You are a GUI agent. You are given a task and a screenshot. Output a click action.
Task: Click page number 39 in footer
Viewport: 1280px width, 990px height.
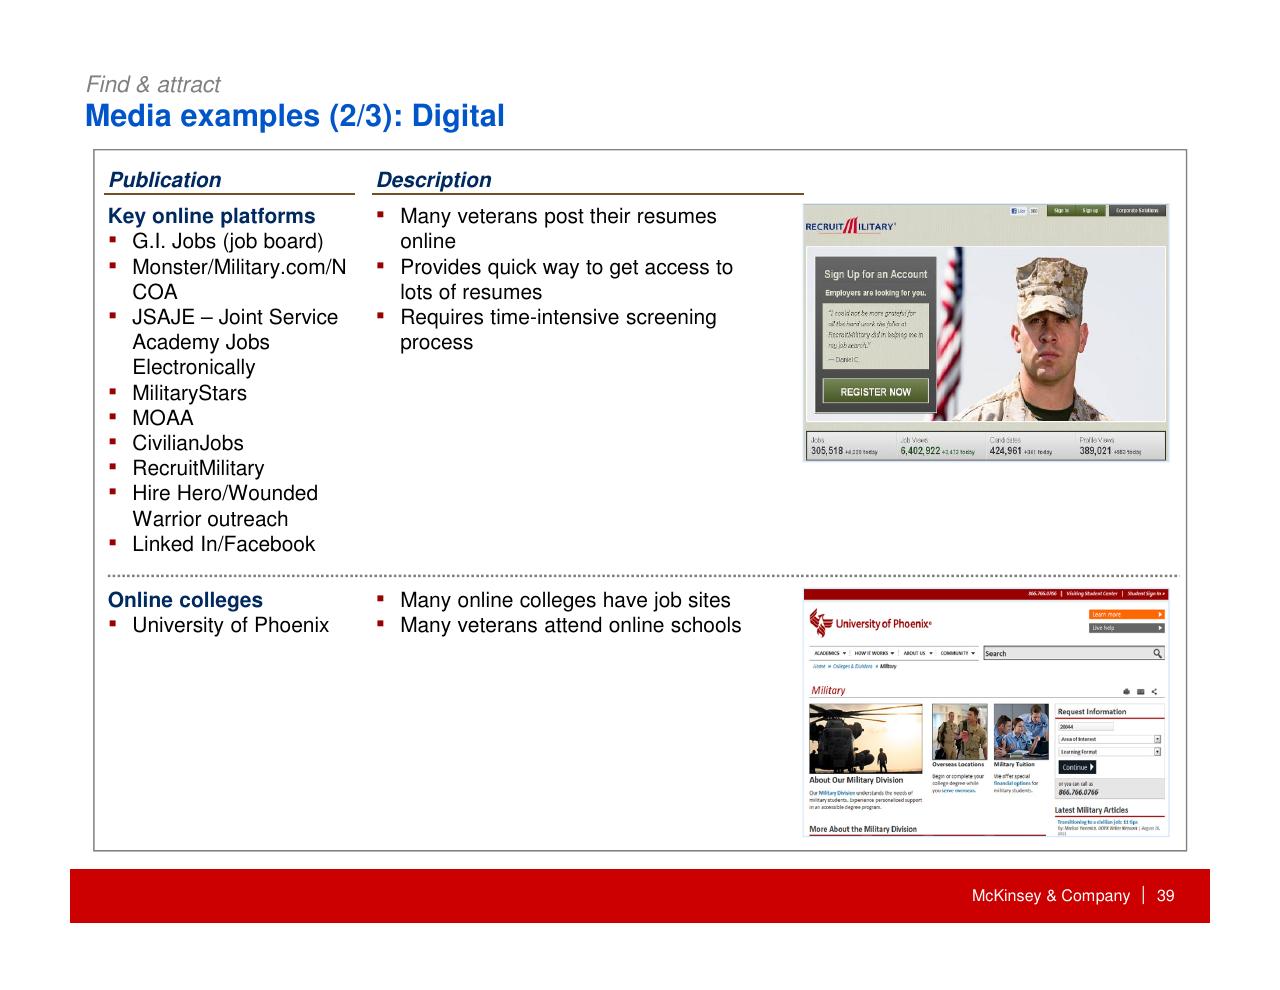click(1165, 895)
